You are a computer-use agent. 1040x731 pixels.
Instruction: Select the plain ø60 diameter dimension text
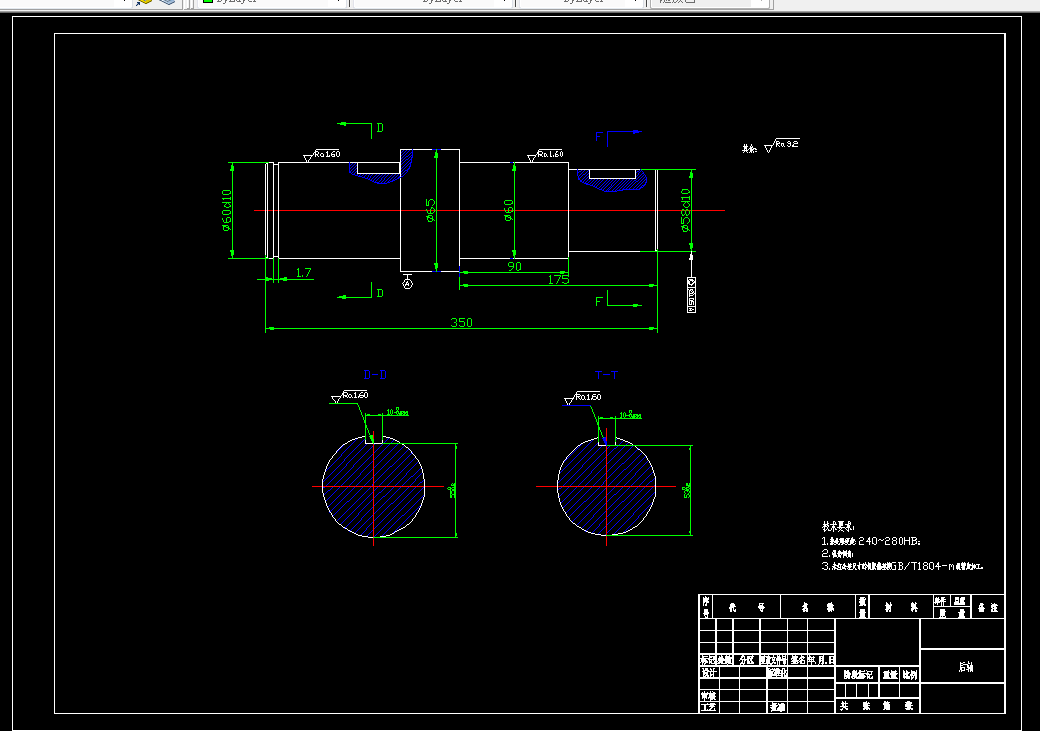[508, 210]
